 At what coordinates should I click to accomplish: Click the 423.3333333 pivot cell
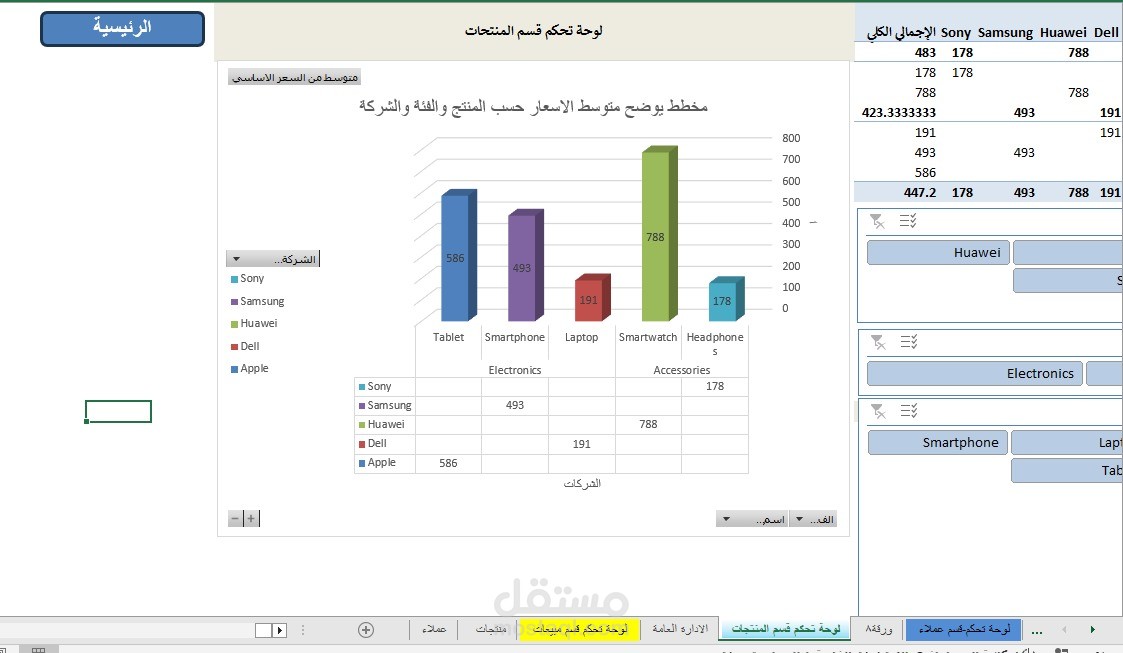click(898, 112)
